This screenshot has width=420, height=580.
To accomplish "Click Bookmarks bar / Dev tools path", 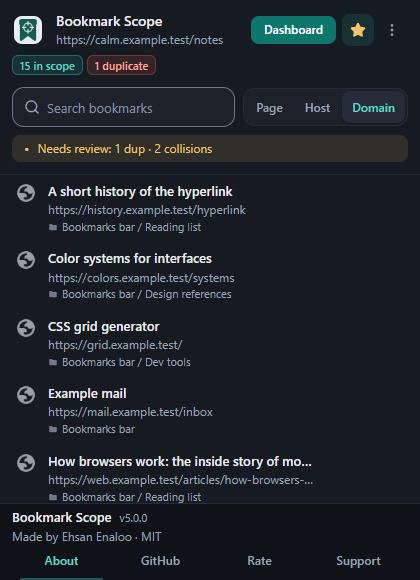I will [x=126, y=362].
